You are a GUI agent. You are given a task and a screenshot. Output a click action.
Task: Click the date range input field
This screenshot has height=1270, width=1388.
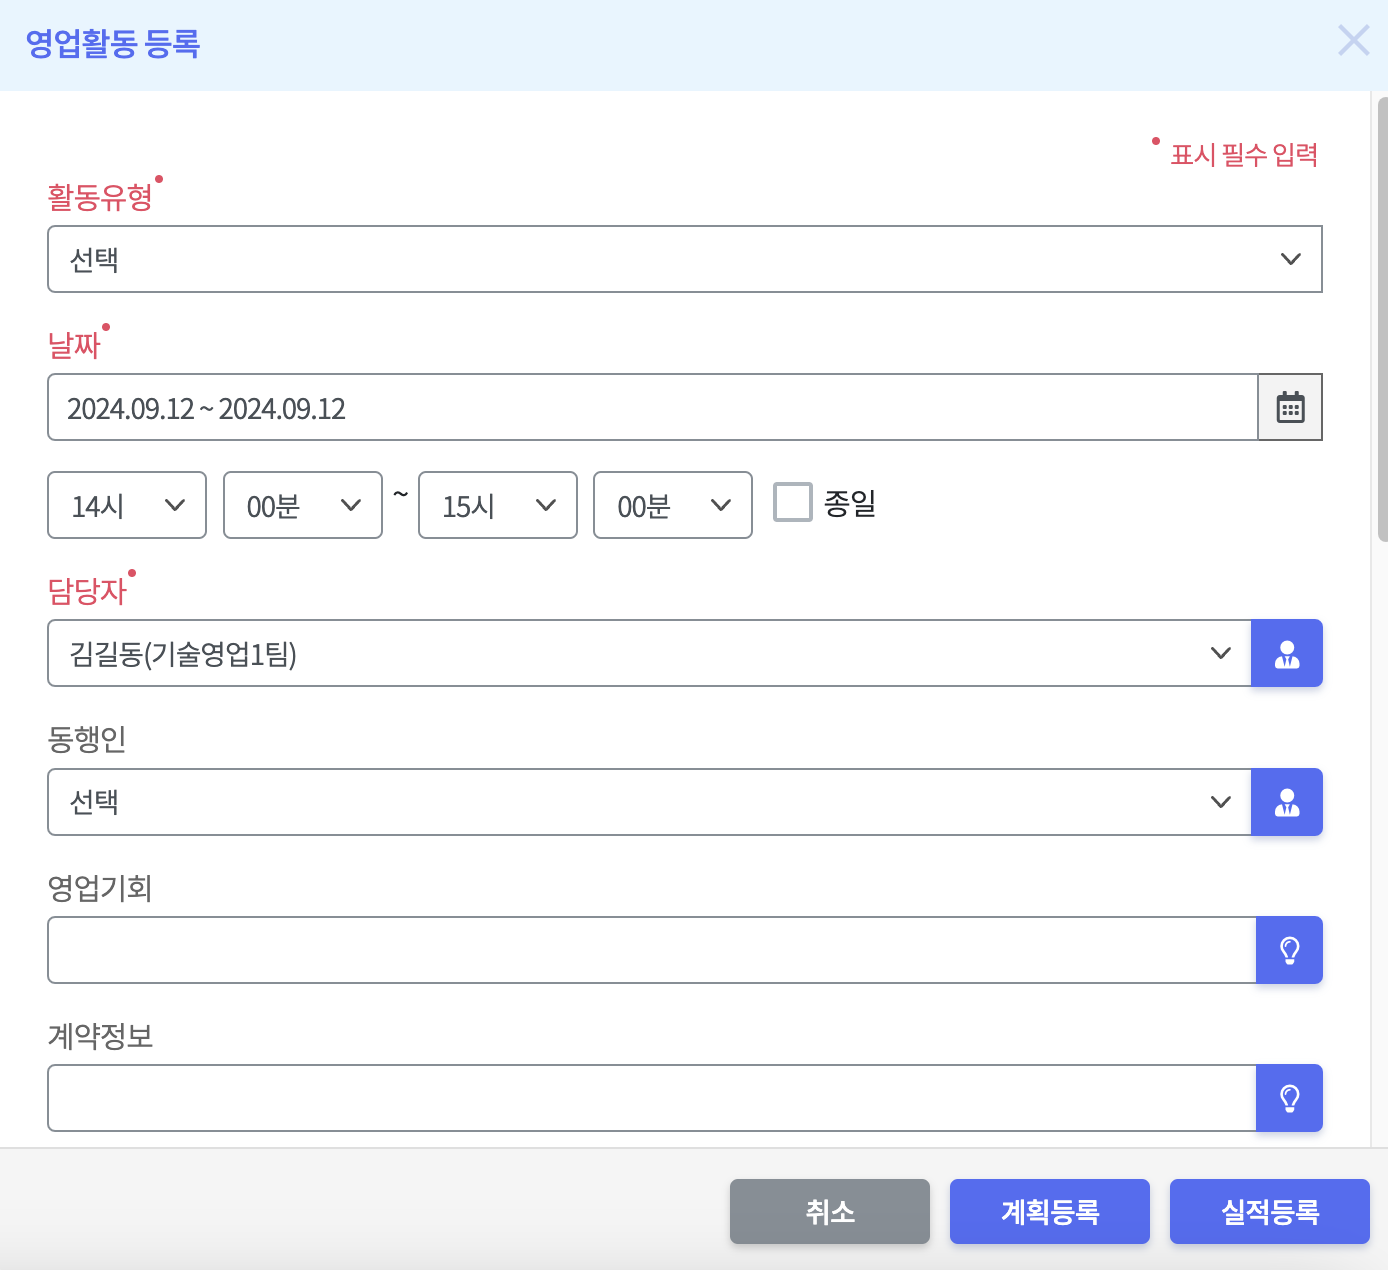point(652,408)
